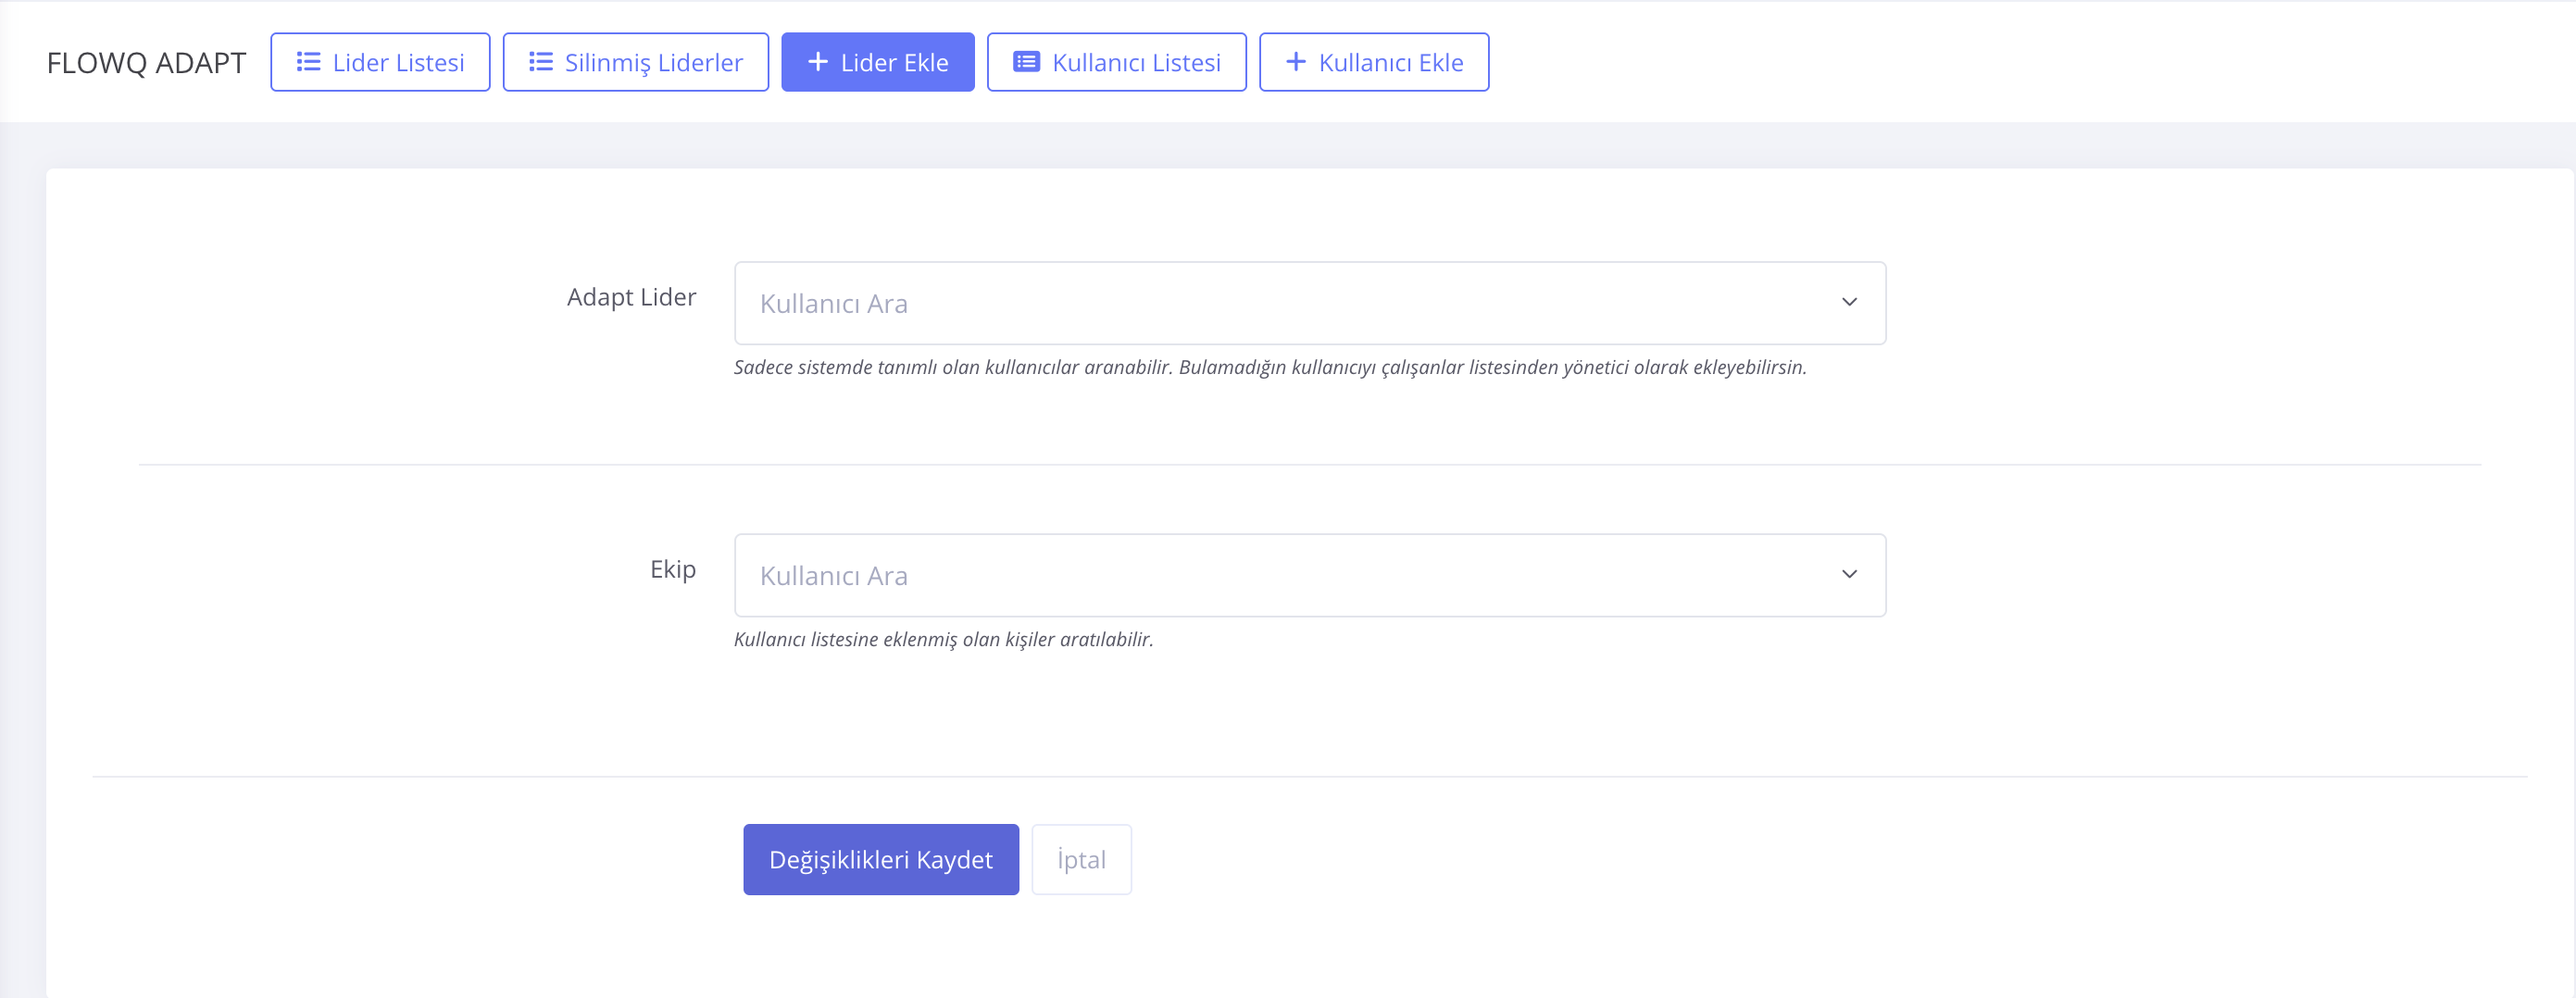Select the Lider Ekle tab label
Viewport: 2576px width, 998px height.
click(x=894, y=63)
